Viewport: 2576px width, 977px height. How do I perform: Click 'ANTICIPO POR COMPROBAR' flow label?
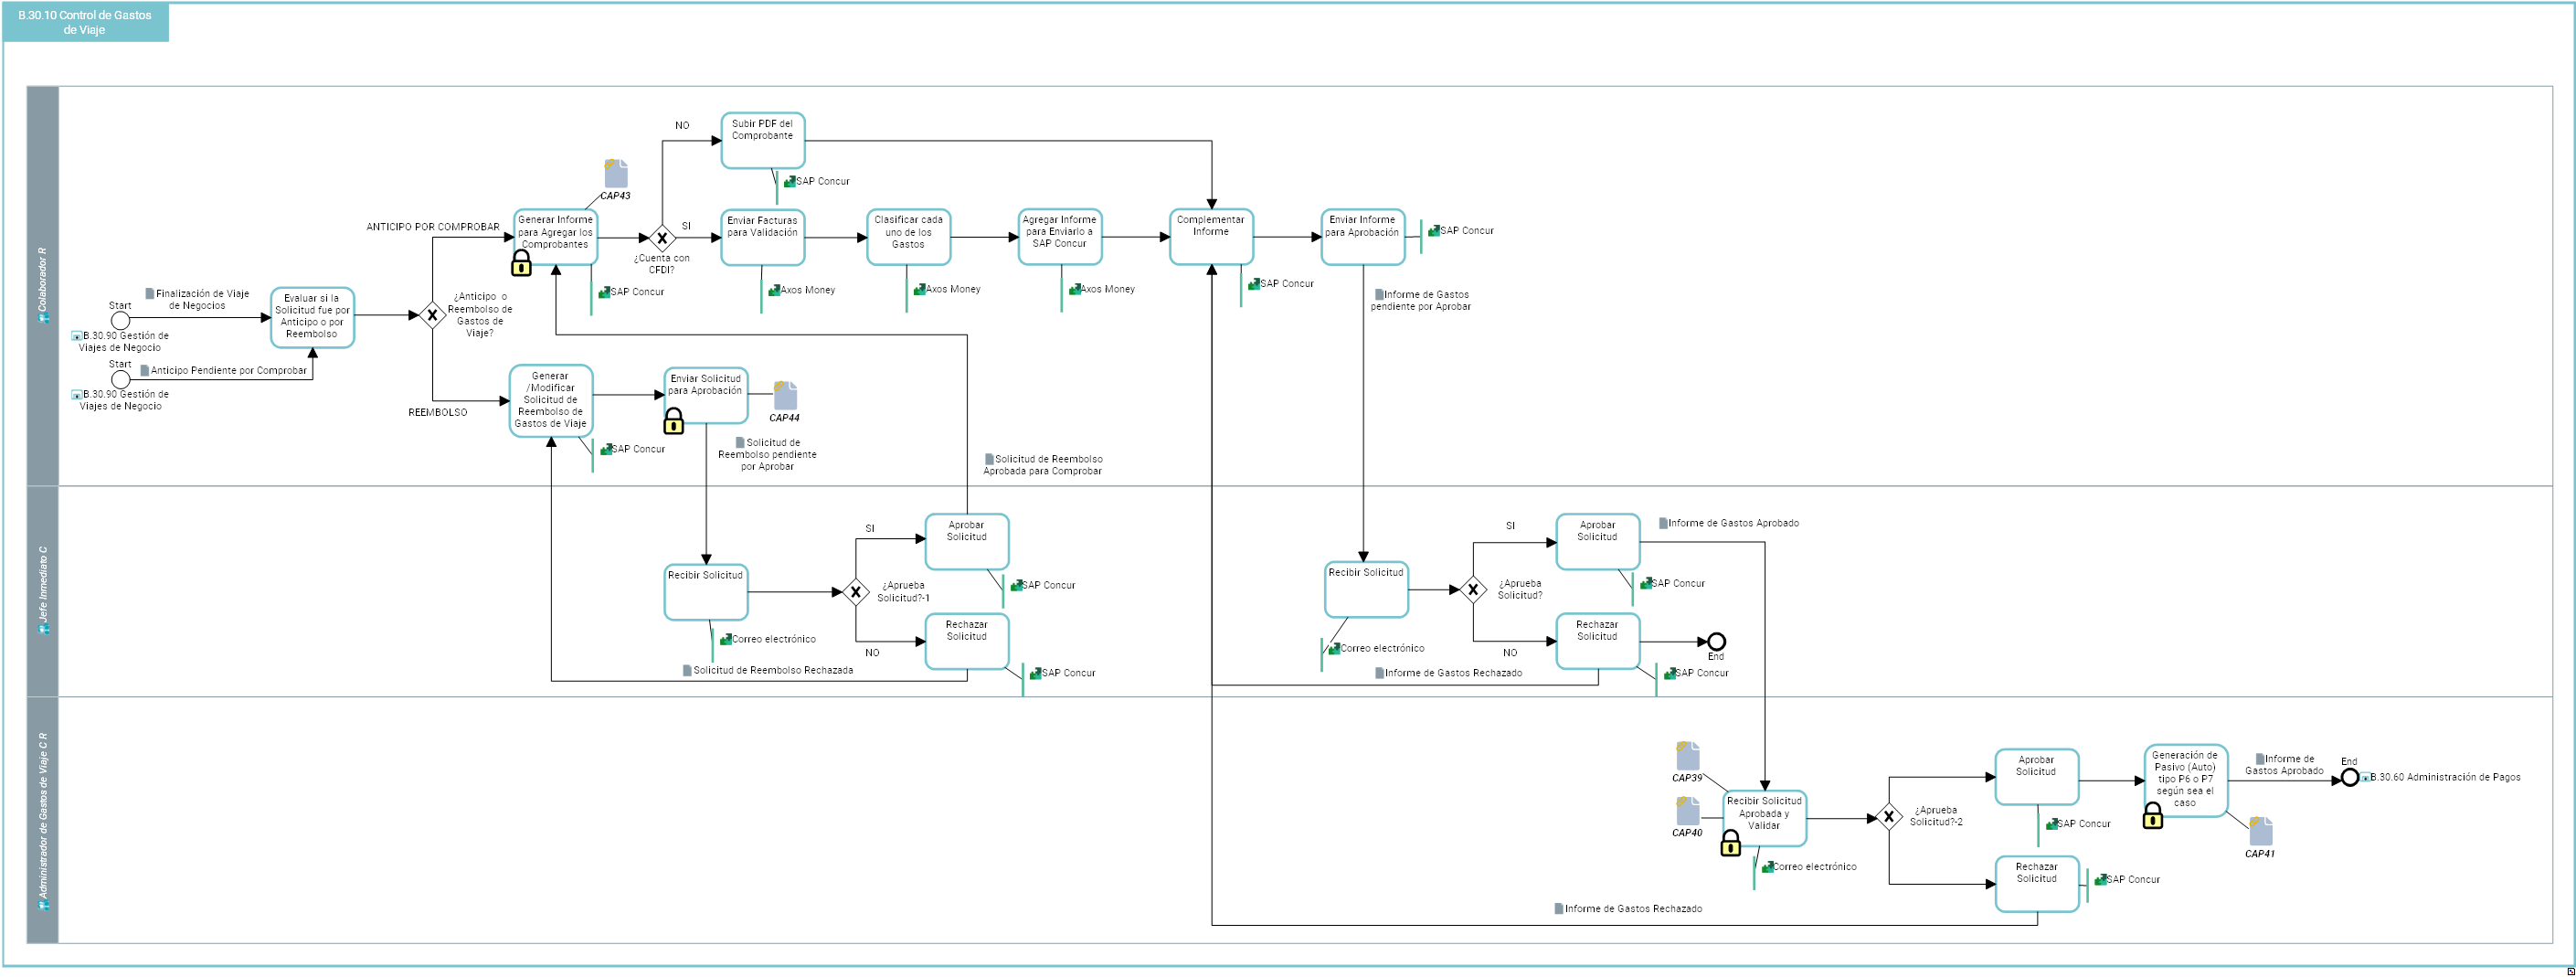433,227
